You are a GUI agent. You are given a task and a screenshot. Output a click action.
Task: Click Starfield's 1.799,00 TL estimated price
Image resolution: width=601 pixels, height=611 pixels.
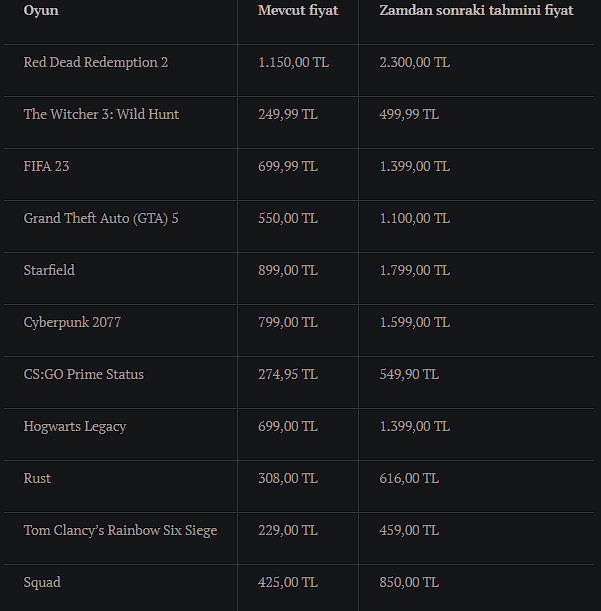click(x=415, y=270)
